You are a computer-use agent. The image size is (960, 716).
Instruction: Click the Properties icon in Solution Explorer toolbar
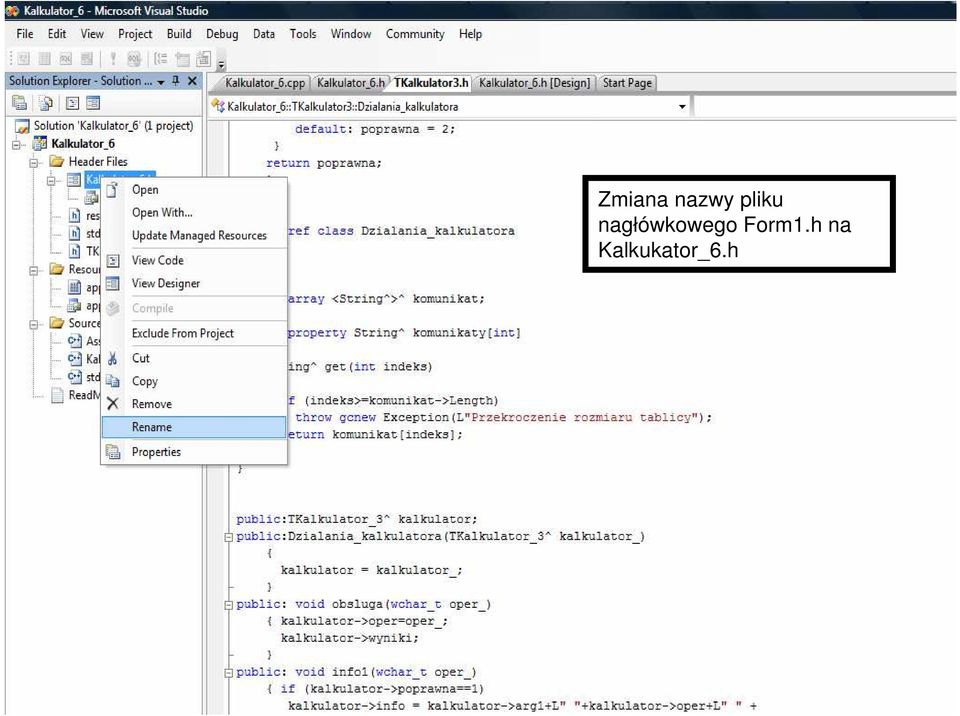tap(20, 104)
